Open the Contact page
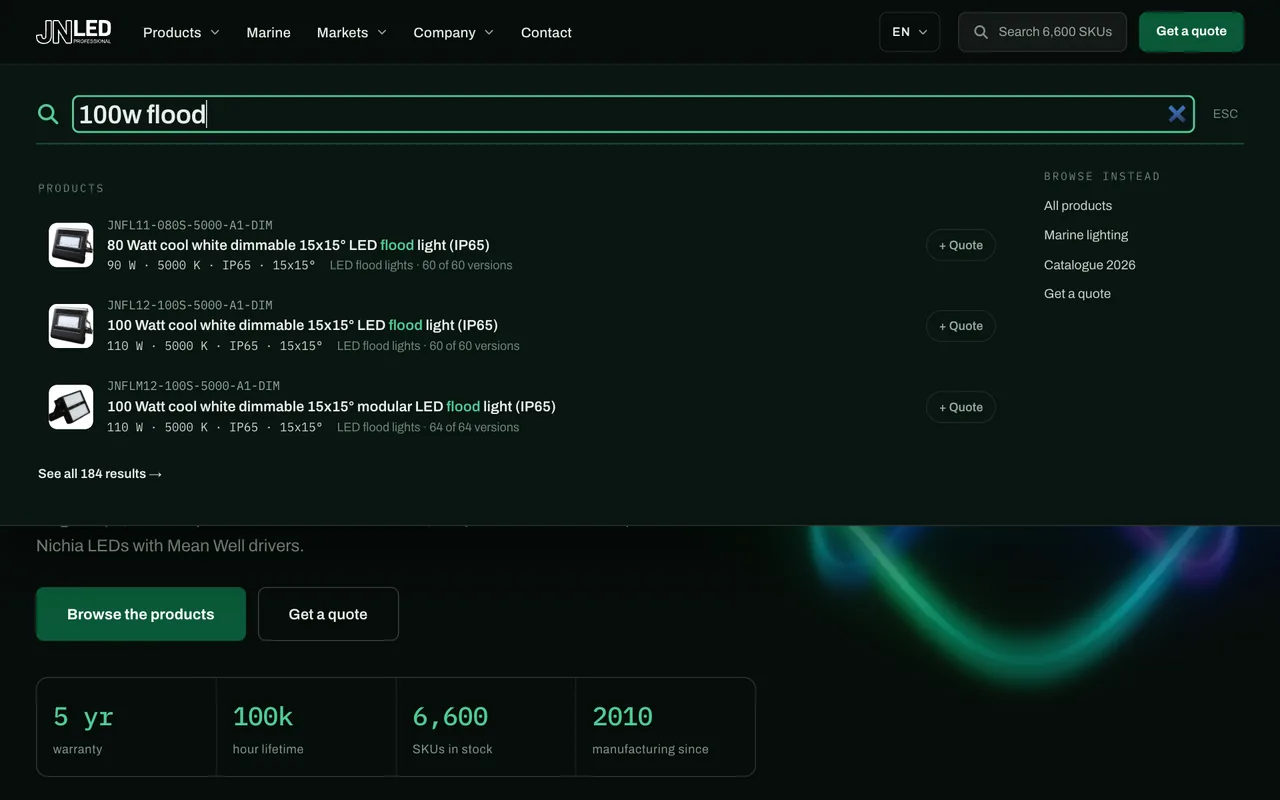The height and width of the screenshot is (800, 1280). [x=546, y=32]
